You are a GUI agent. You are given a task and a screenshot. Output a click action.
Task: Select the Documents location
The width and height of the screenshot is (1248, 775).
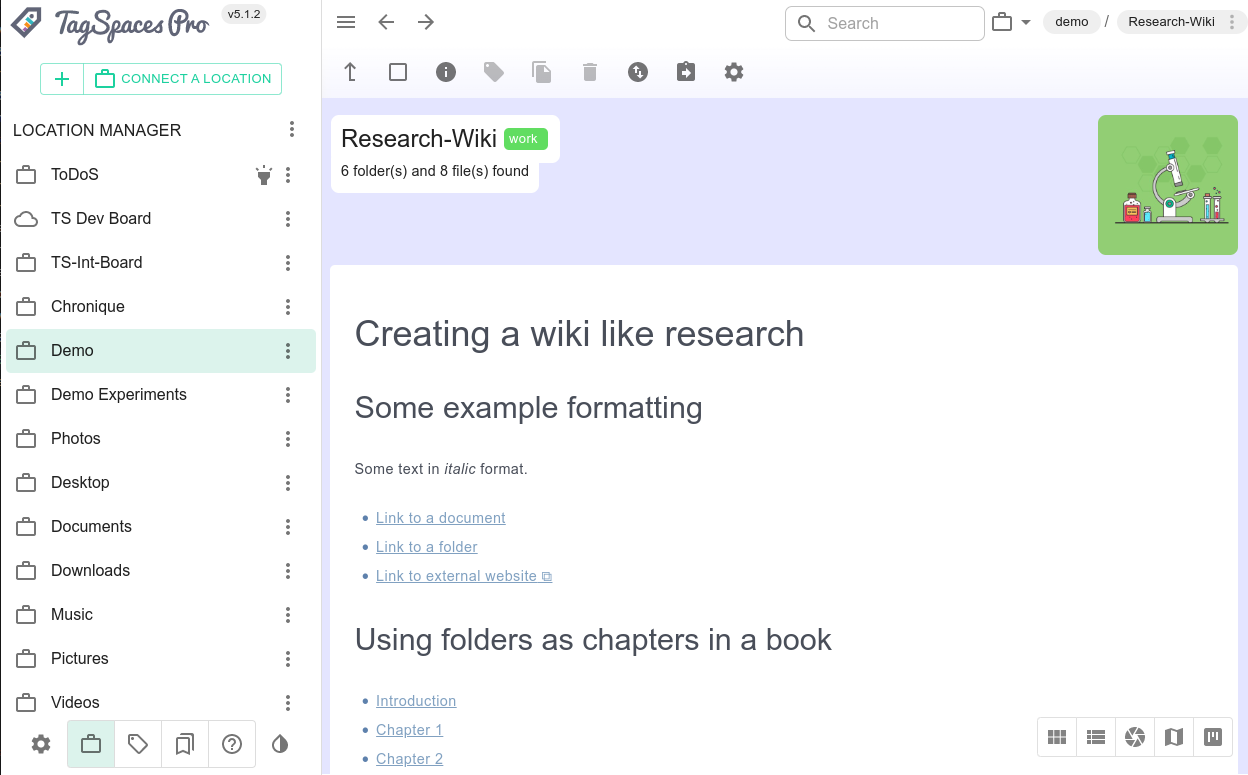(x=91, y=526)
